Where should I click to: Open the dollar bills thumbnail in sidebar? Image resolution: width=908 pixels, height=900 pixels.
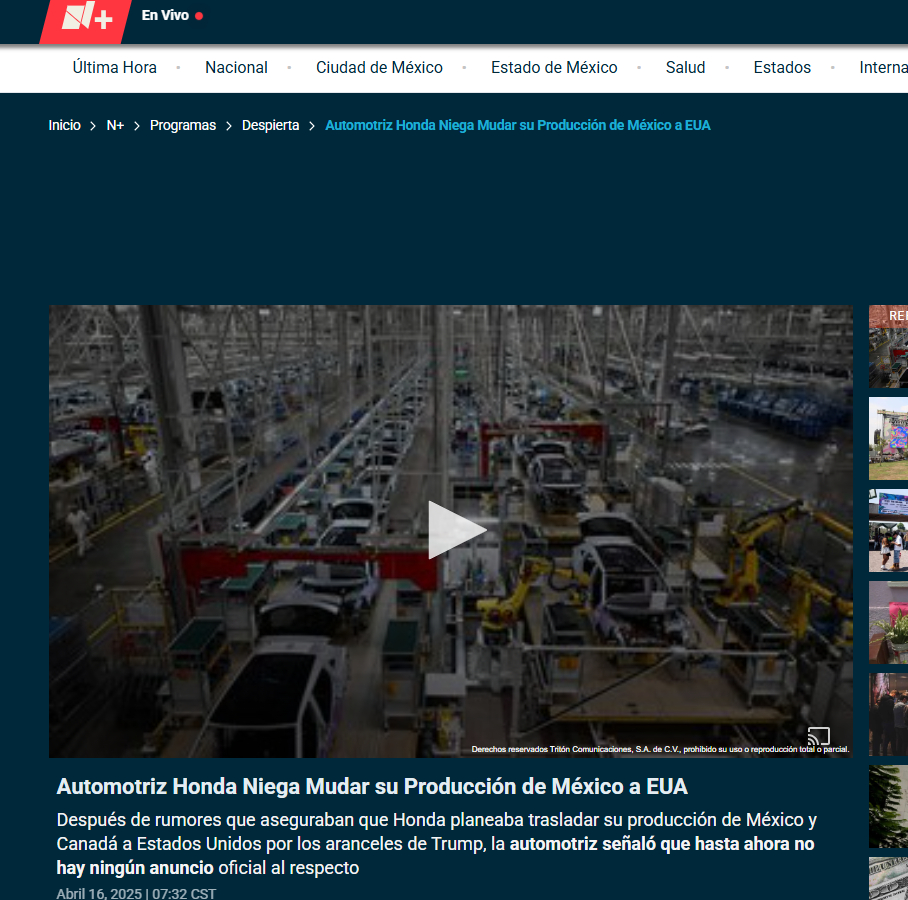point(888,878)
